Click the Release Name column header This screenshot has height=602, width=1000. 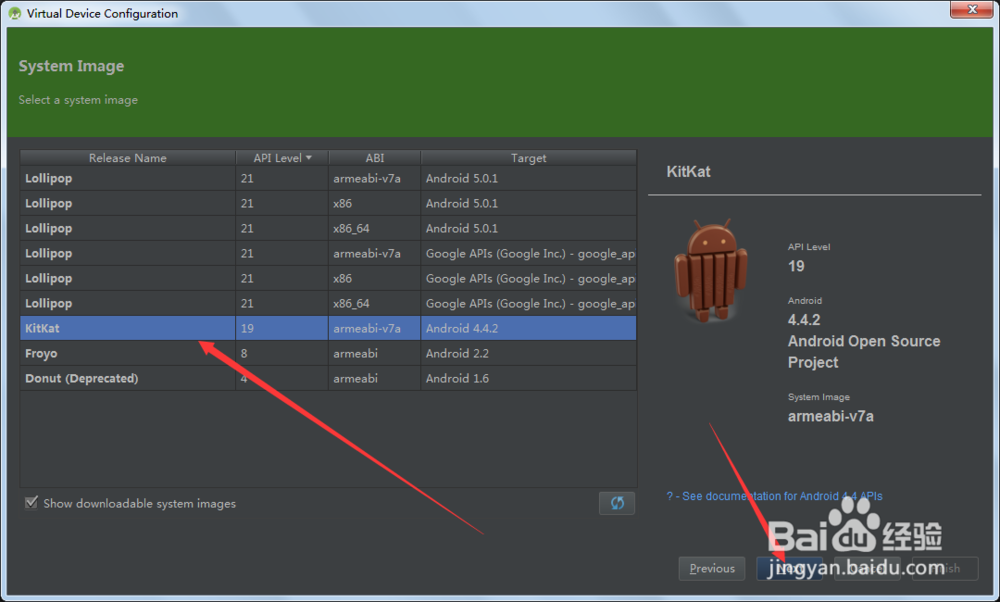tap(128, 158)
